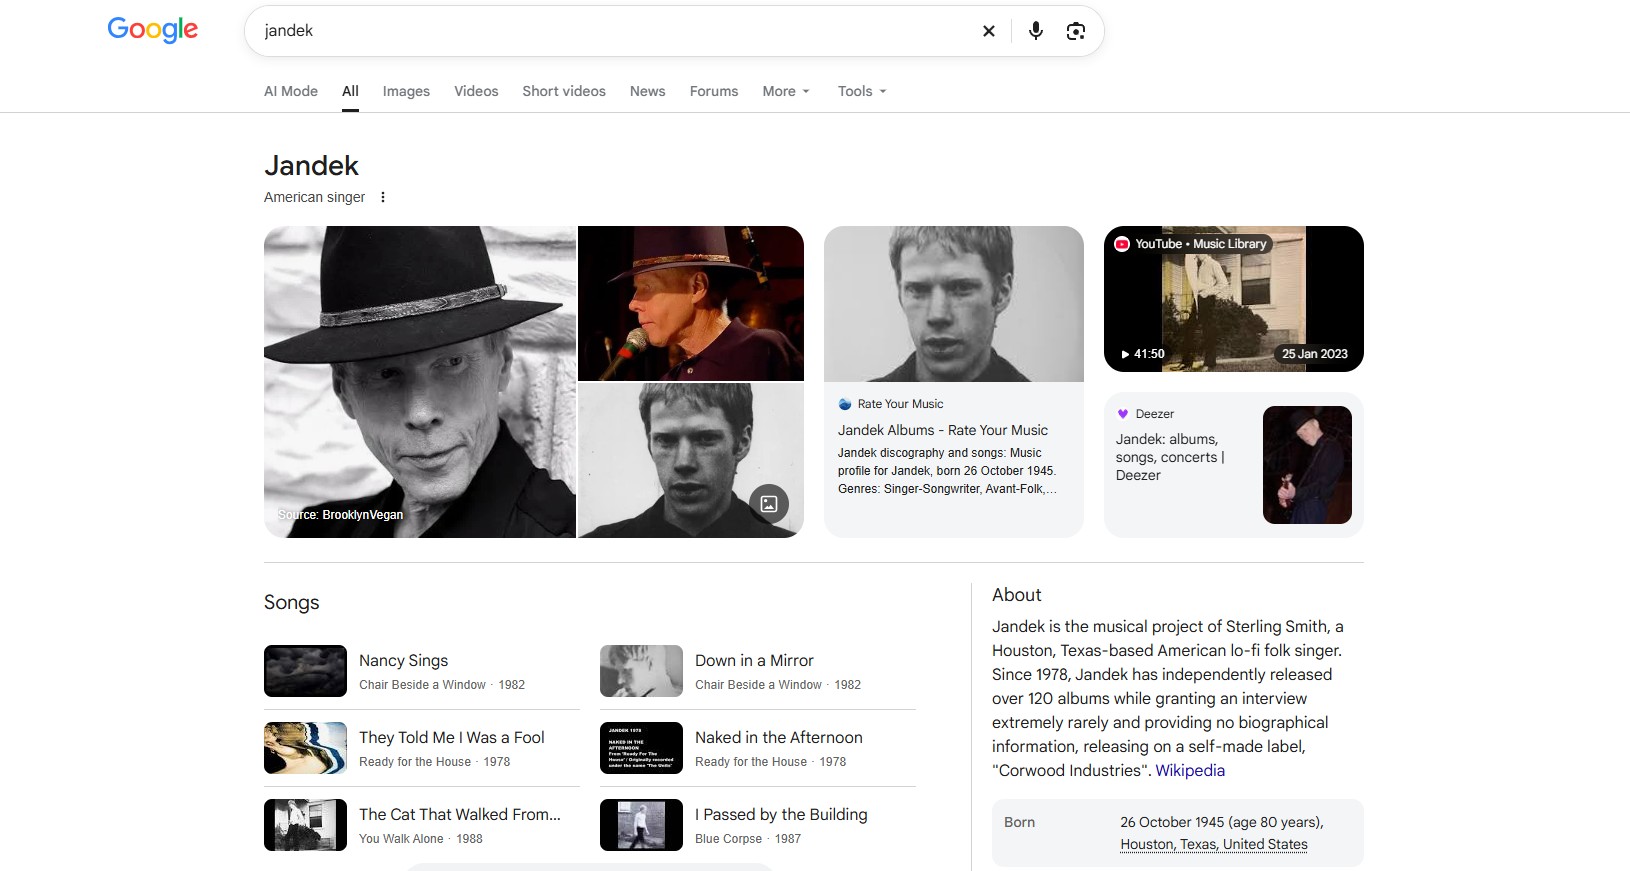Open the song They Told Me I Was a Fool

(452, 737)
